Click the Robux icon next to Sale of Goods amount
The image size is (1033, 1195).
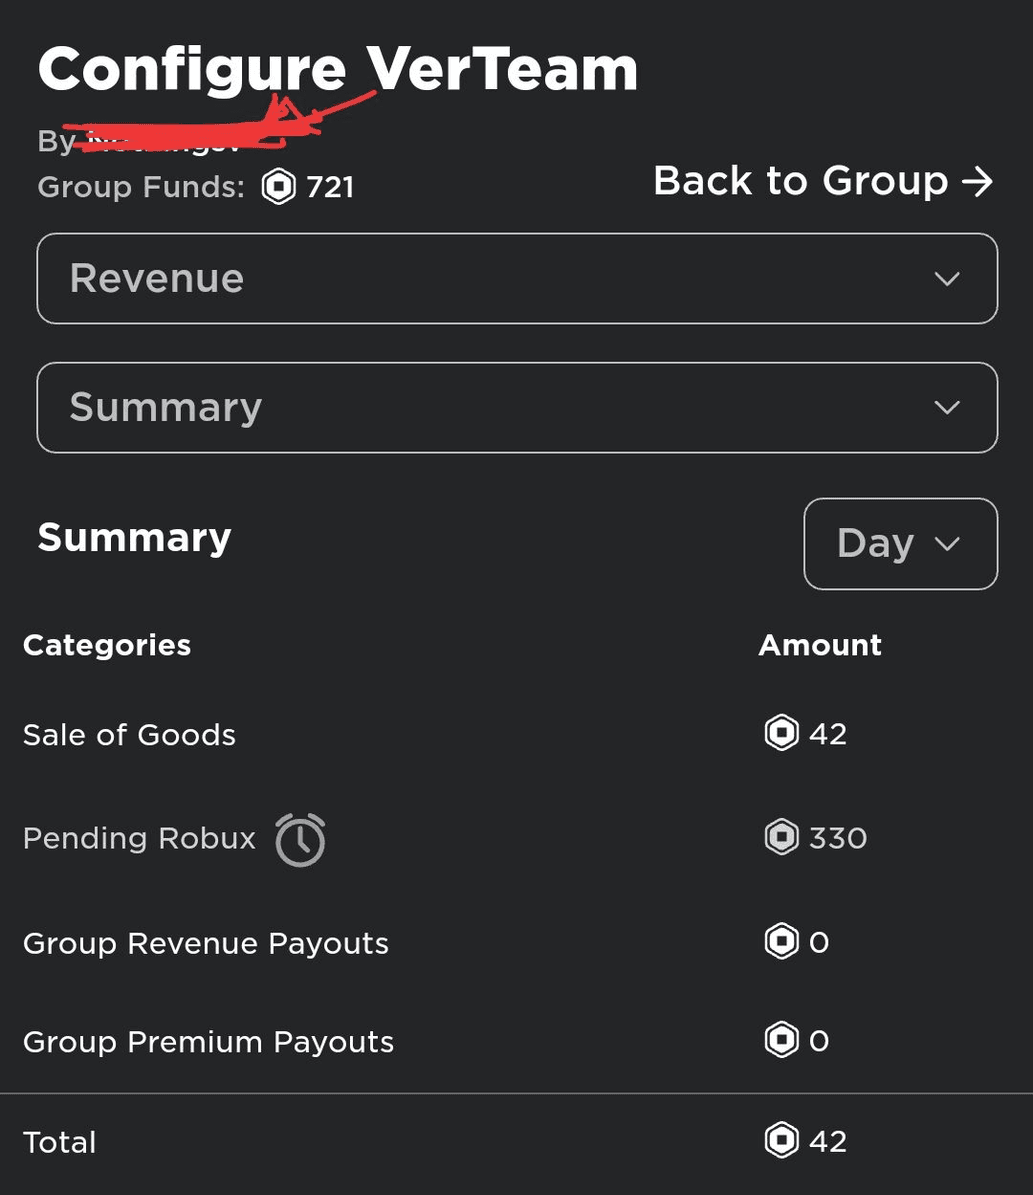click(x=781, y=733)
